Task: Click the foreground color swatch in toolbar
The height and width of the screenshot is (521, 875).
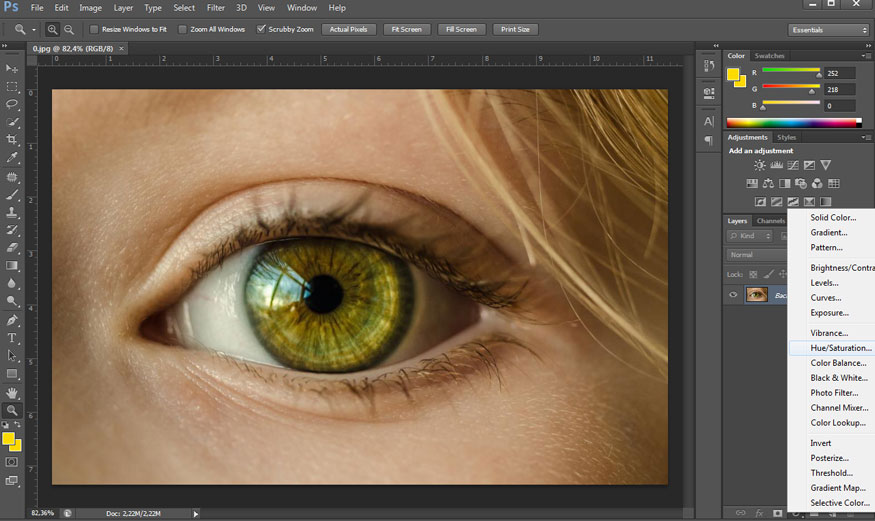Action: (8, 438)
